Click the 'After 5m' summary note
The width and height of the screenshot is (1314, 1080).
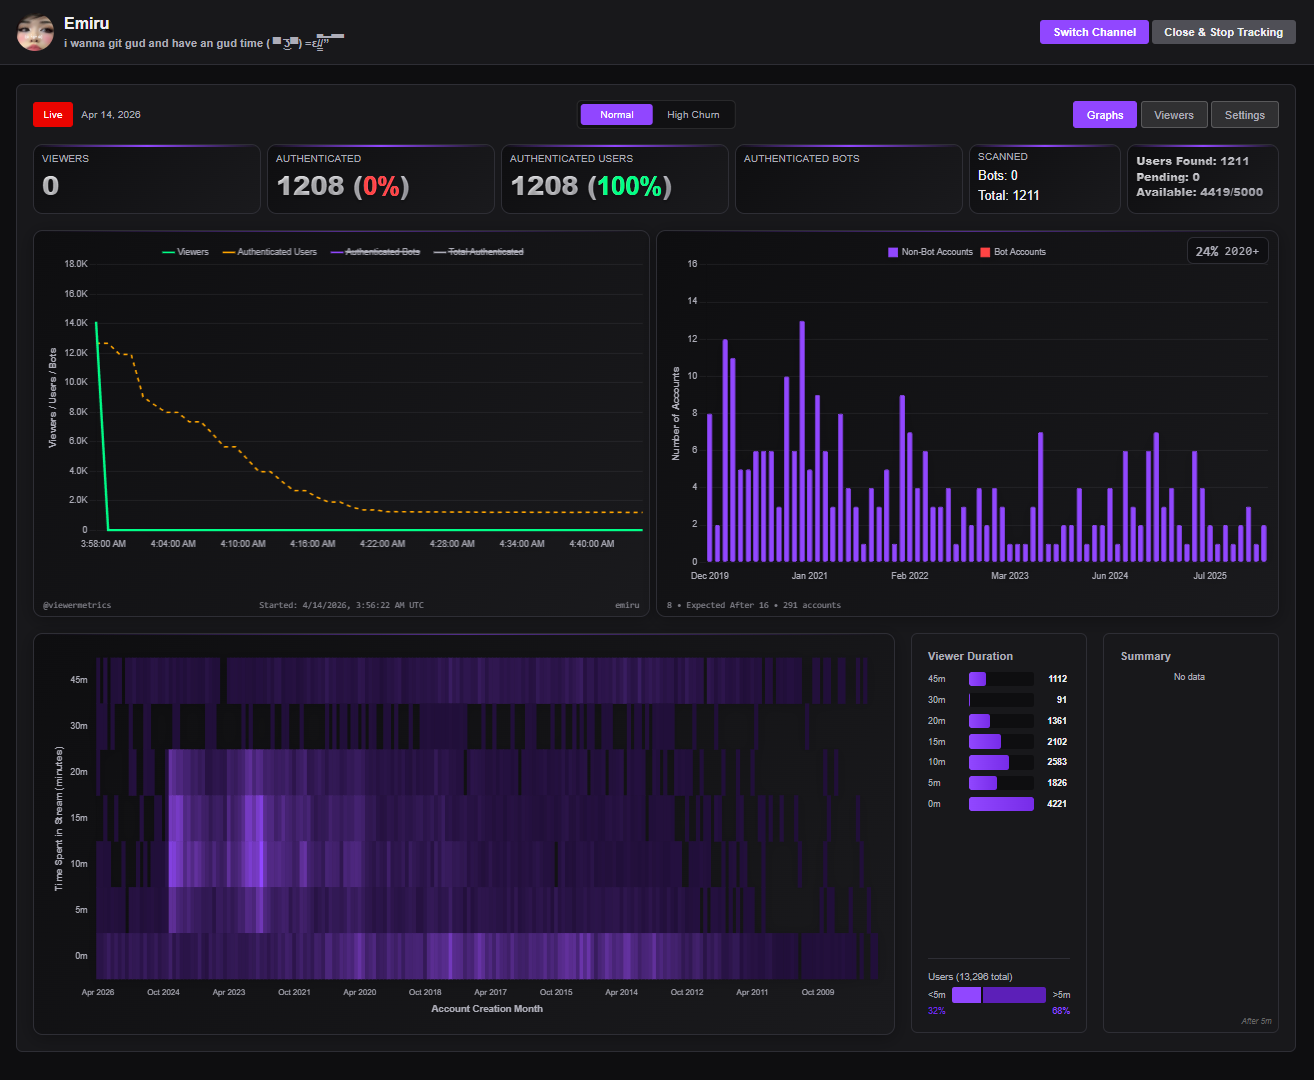click(1256, 1021)
